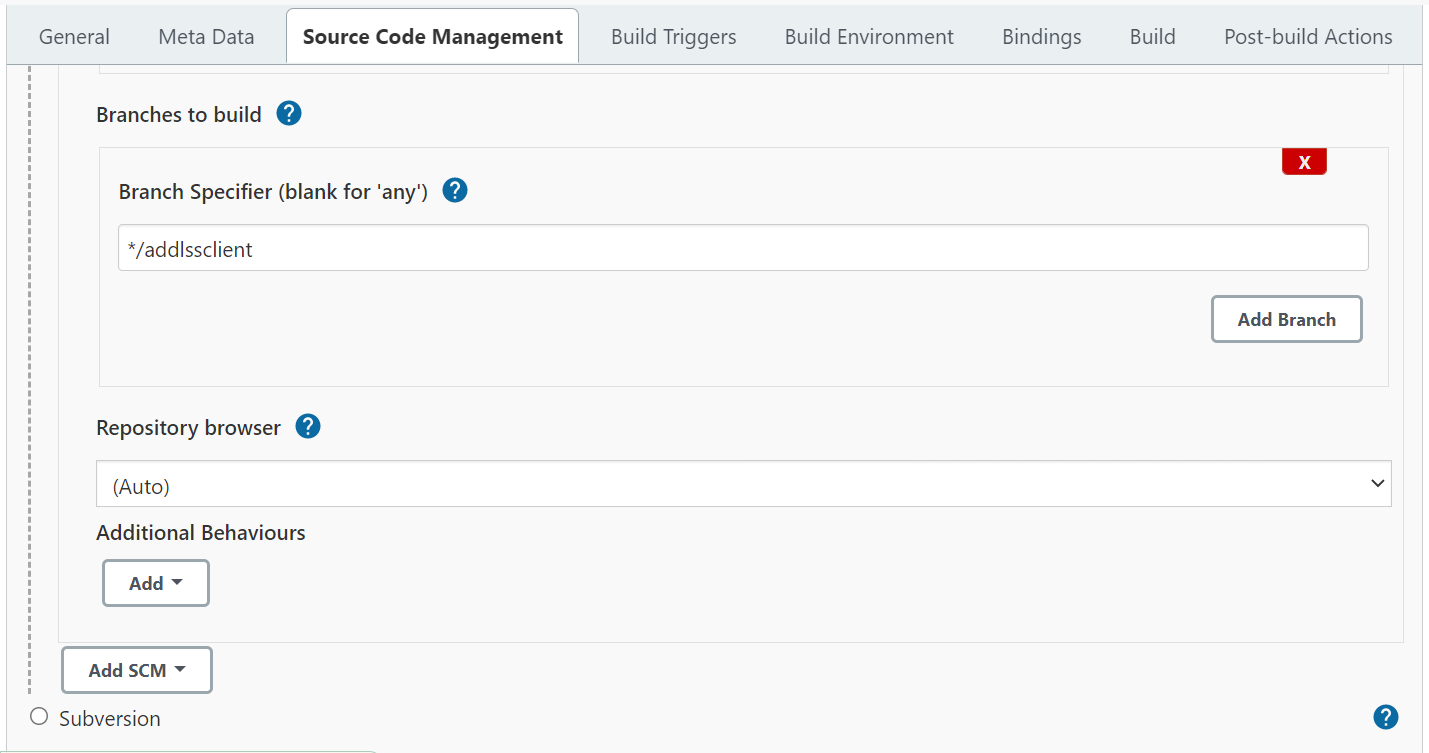Switch to the General tab

(x=74, y=37)
